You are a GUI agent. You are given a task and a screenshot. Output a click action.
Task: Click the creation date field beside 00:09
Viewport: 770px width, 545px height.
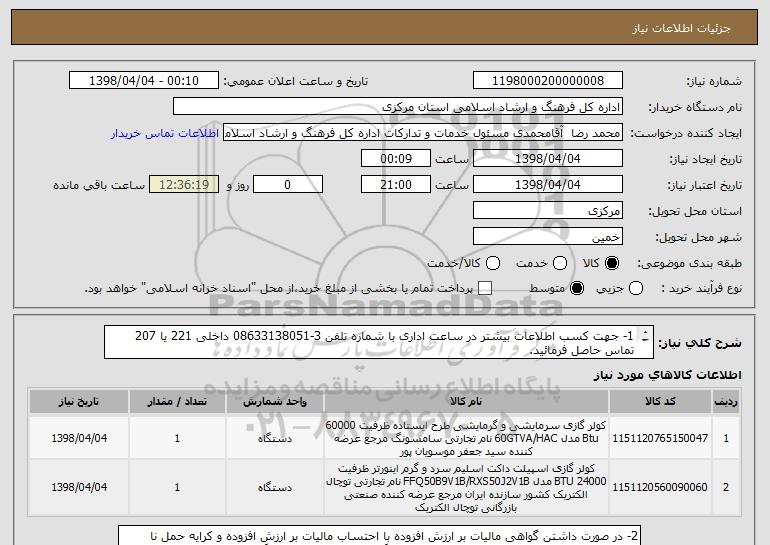point(548,159)
